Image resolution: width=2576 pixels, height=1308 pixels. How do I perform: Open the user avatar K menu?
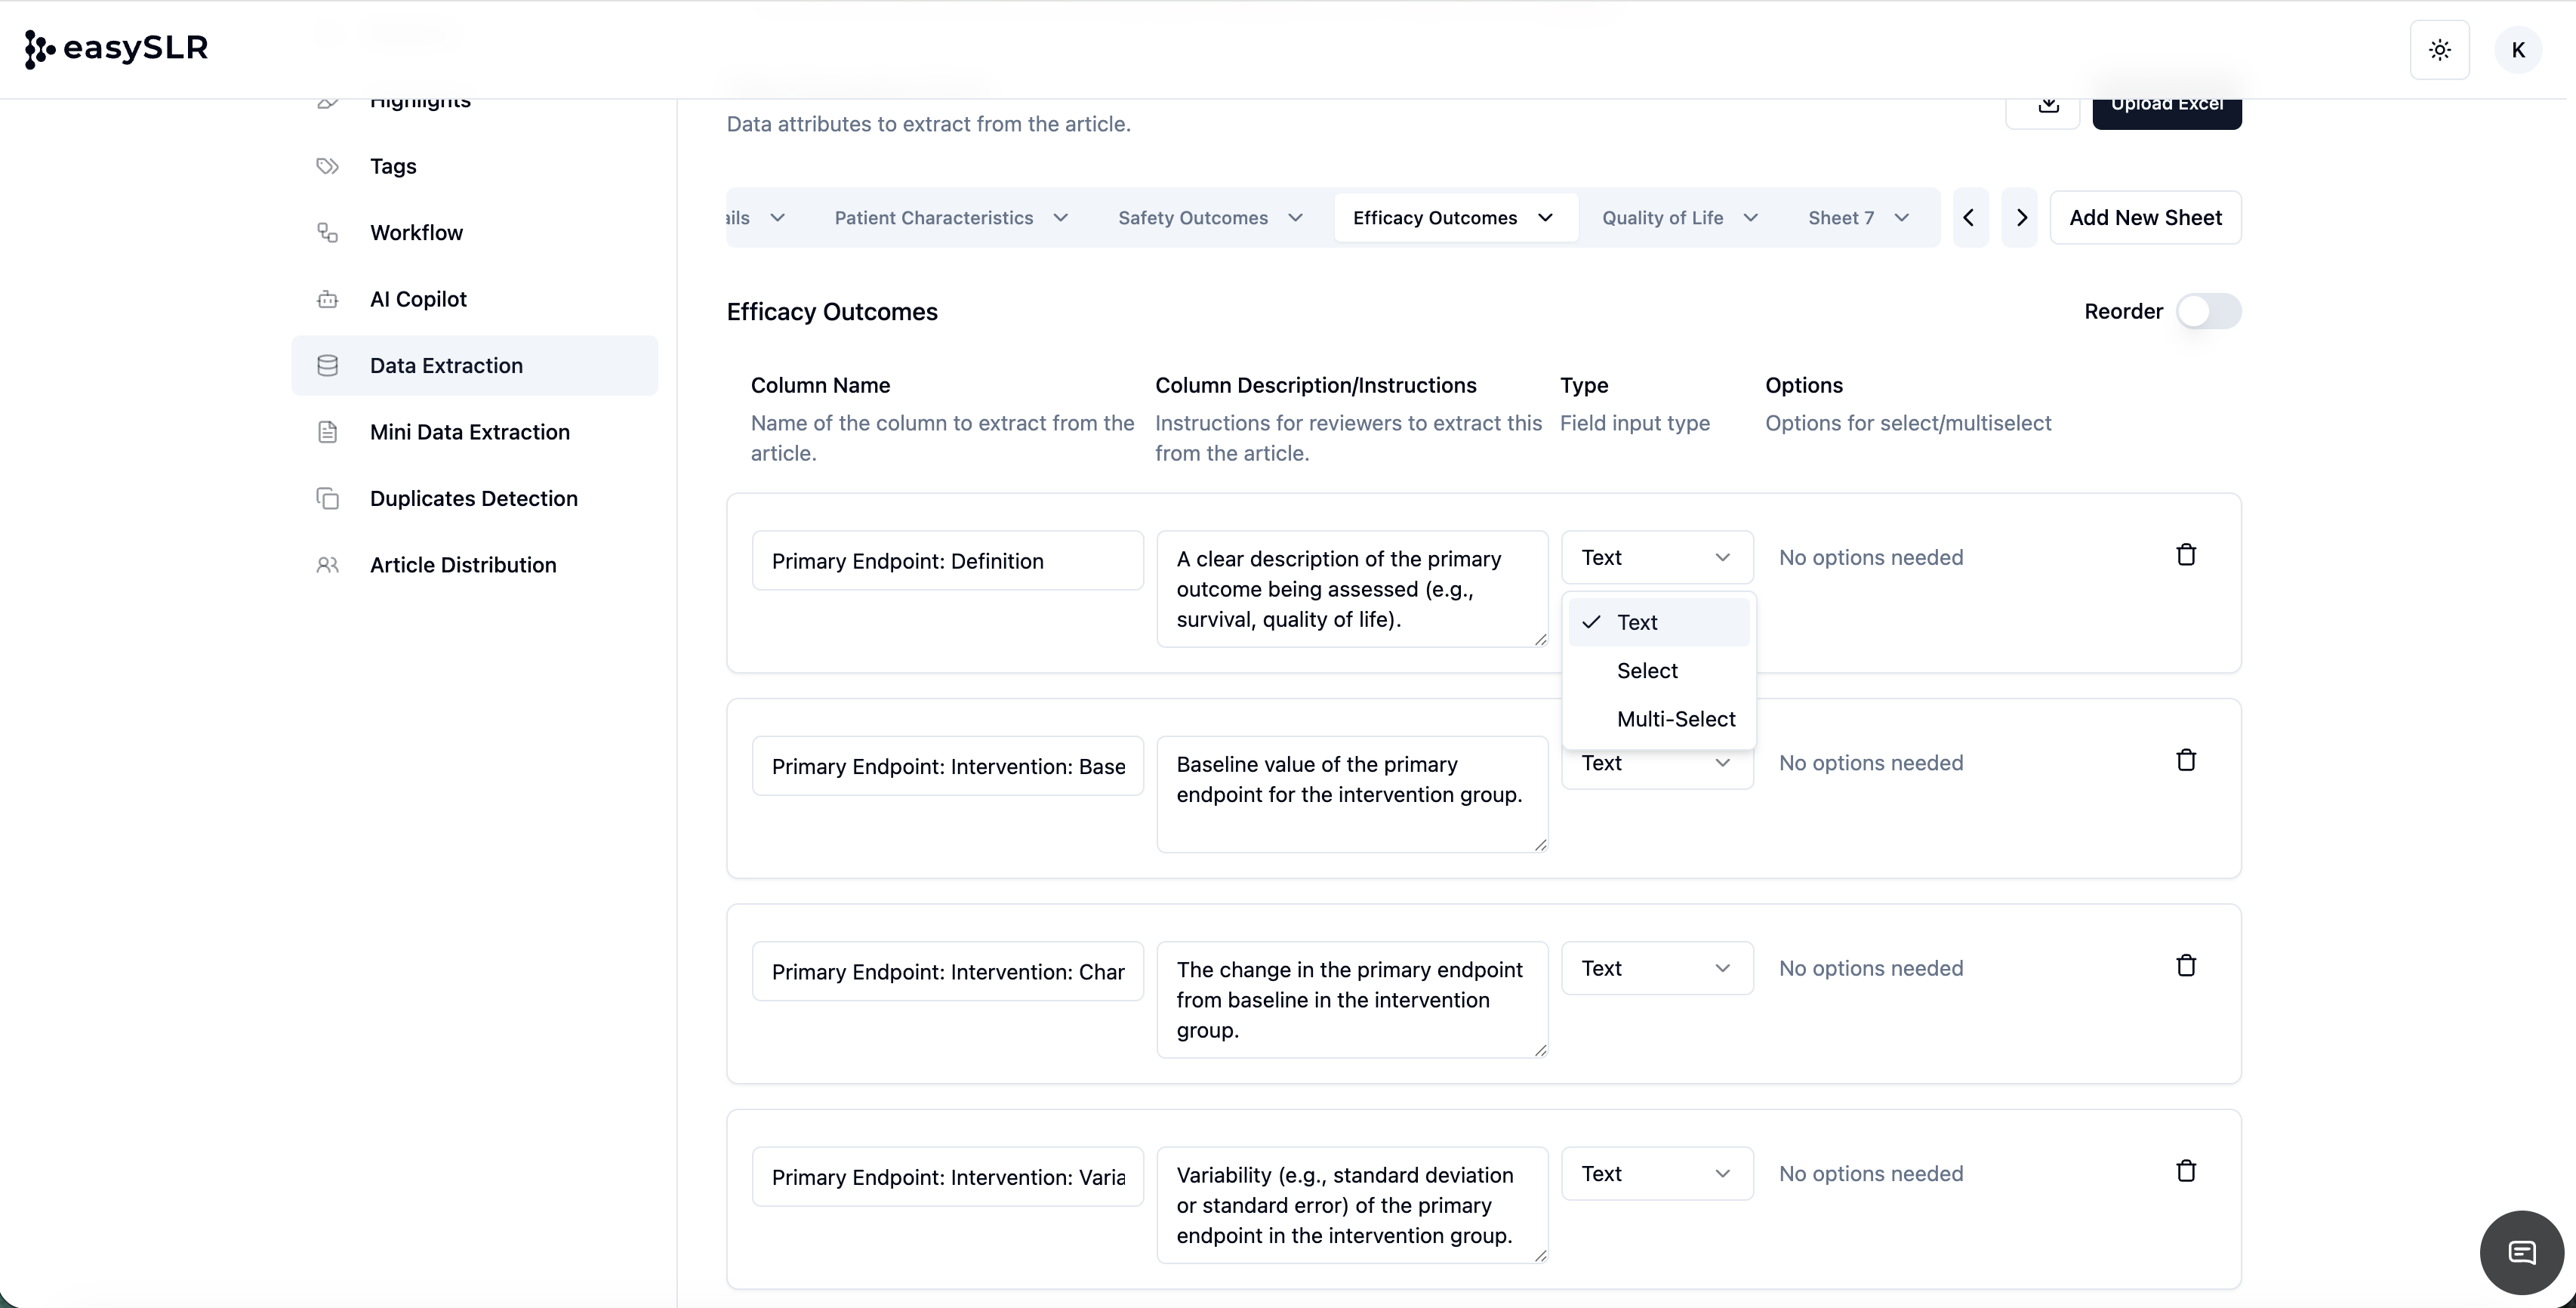[2517, 50]
